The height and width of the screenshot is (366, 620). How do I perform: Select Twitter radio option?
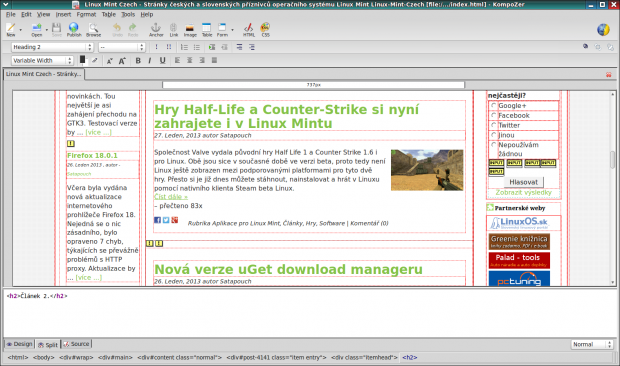(493, 125)
